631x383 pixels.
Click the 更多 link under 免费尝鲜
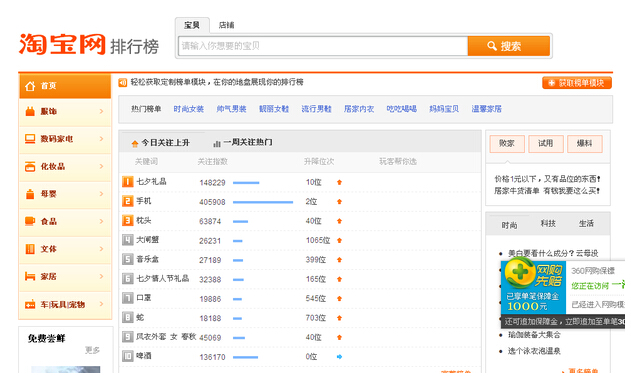[92, 350]
